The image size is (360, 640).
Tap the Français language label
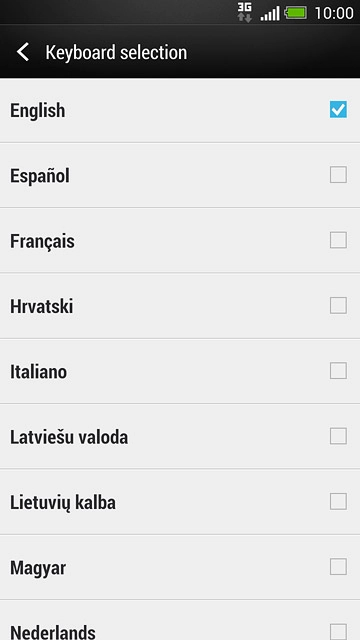(42, 242)
